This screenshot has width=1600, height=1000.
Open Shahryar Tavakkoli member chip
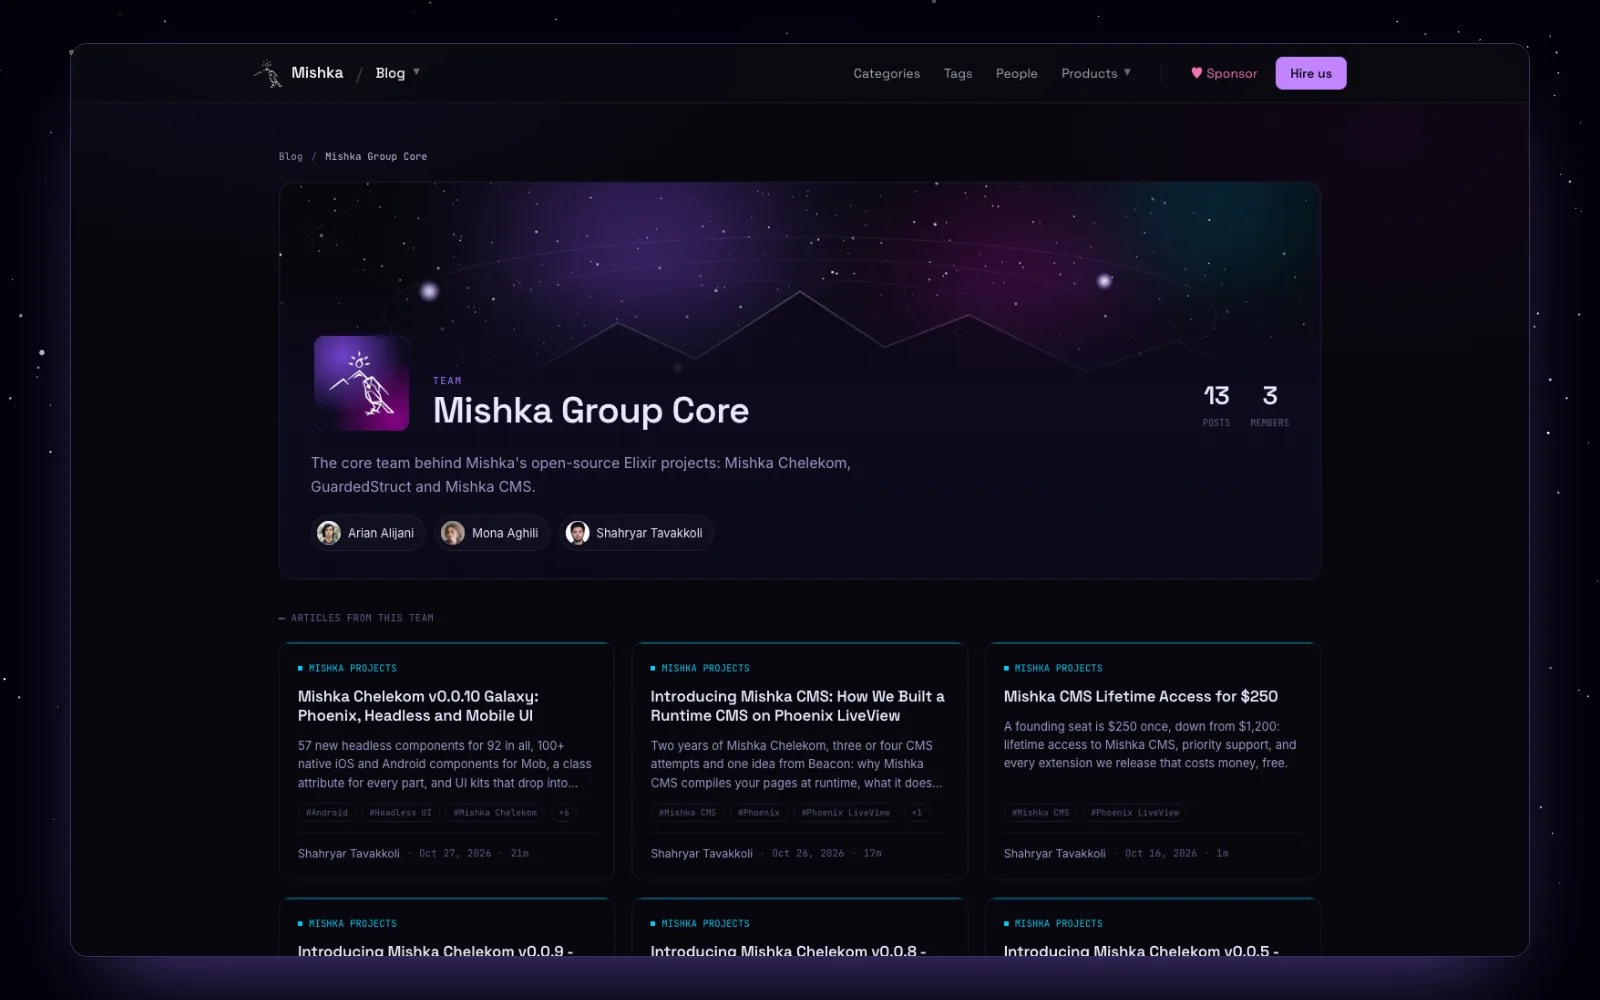pyautogui.click(x=636, y=533)
